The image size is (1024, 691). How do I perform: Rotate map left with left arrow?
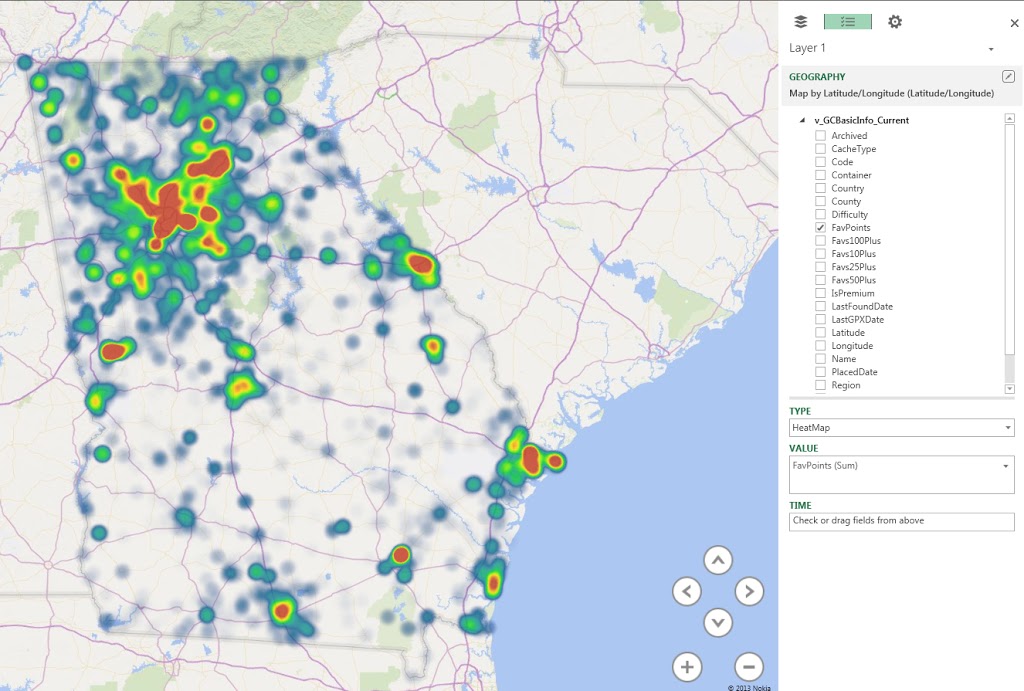click(686, 591)
